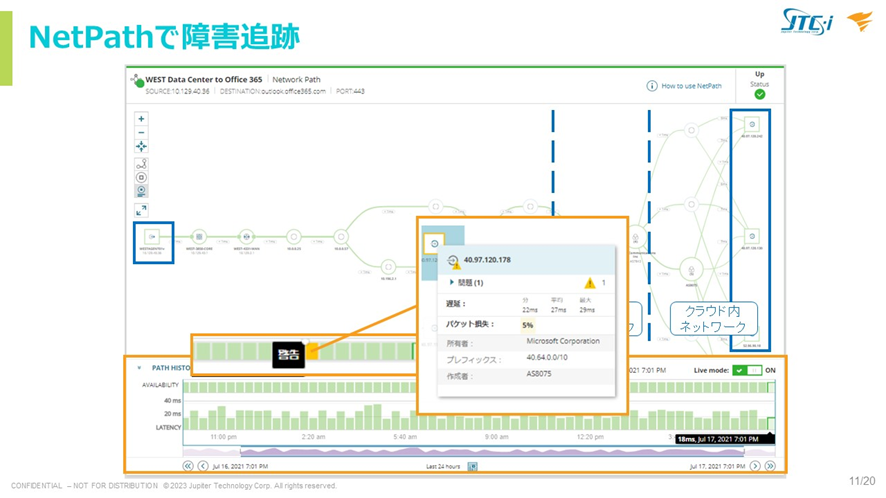This screenshot has width=886, height=498.
Task: Jump to earliest history double-left arrow
Action: click(188, 466)
